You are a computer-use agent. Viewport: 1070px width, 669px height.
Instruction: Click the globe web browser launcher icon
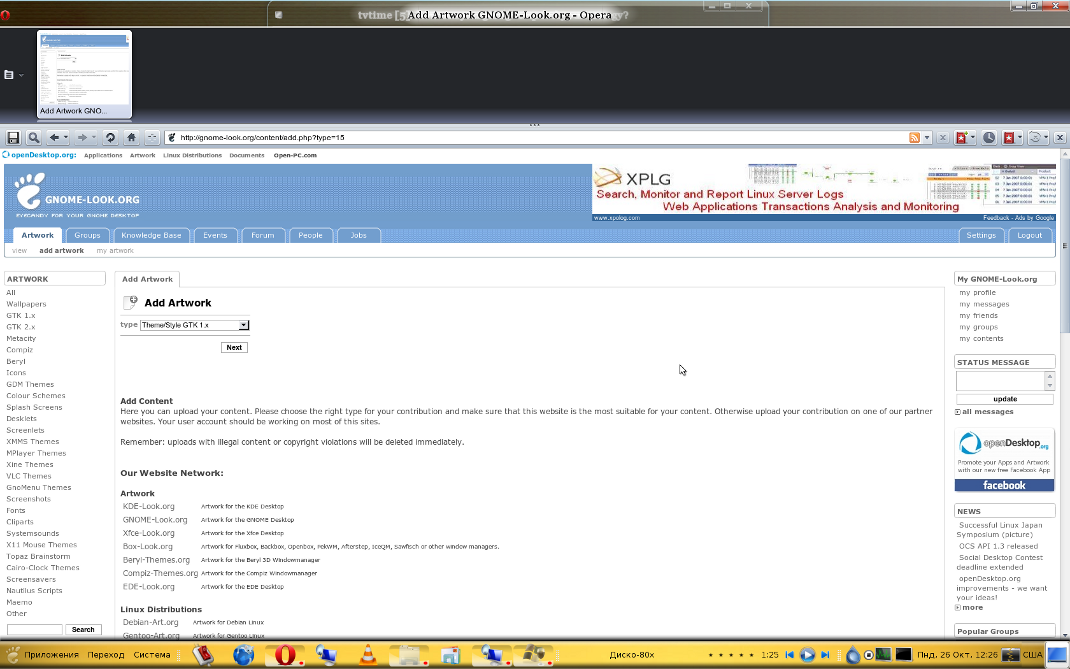pos(243,655)
